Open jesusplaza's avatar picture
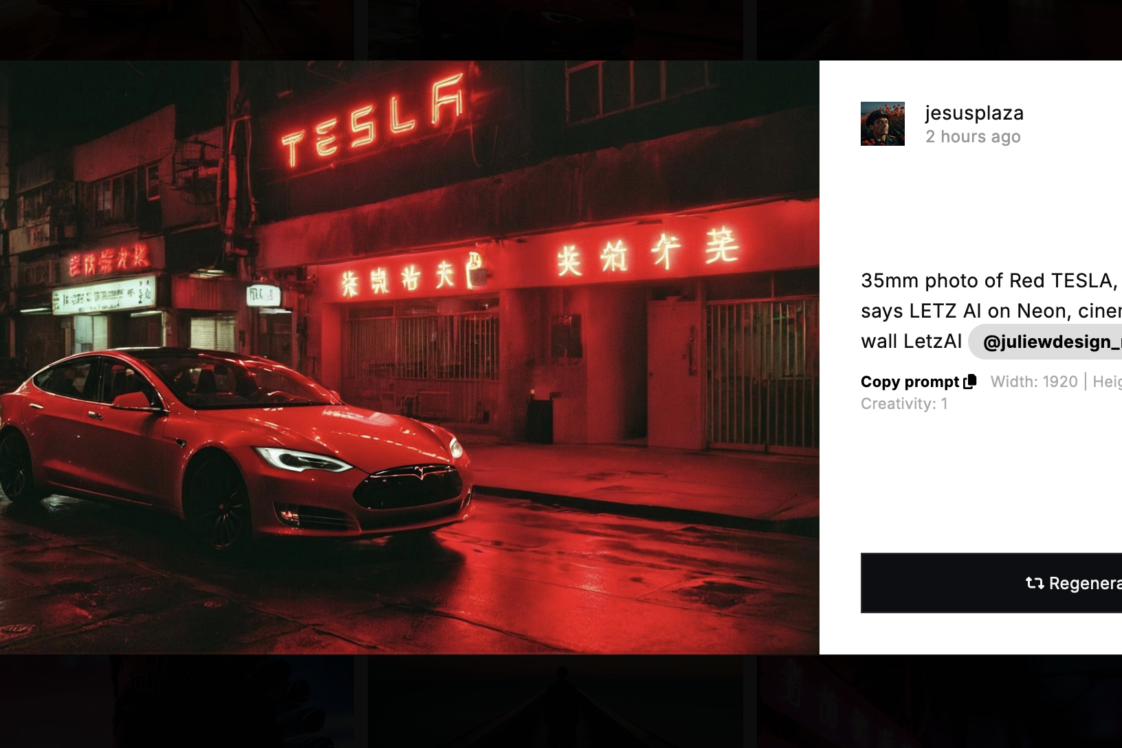 click(882, 124)
